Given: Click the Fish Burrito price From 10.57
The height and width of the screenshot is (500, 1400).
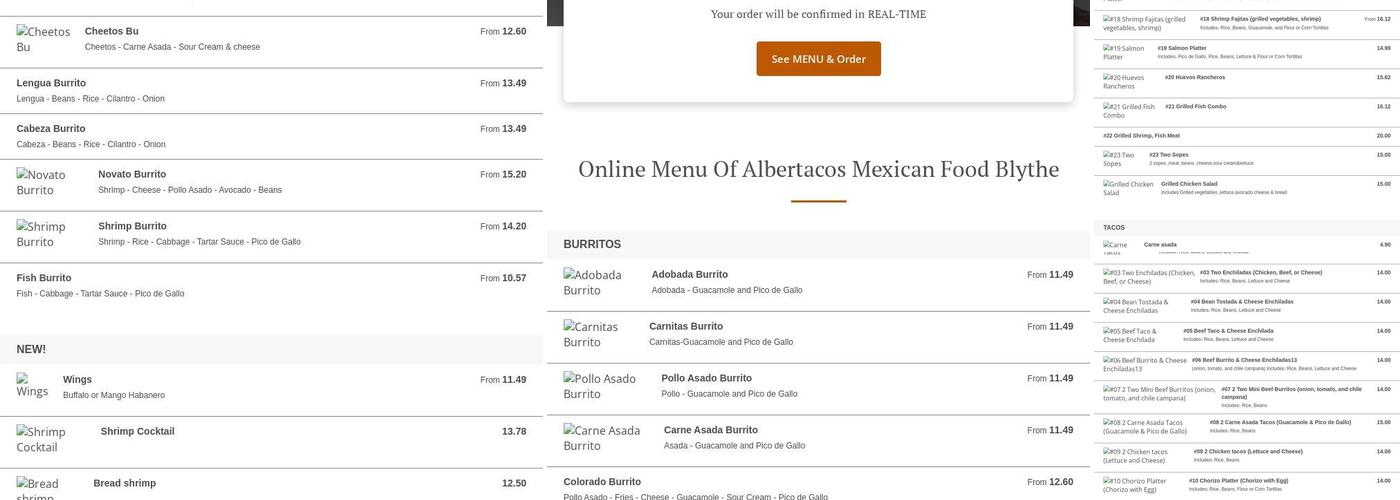Looking at the screenshot, I should (503, 278).
